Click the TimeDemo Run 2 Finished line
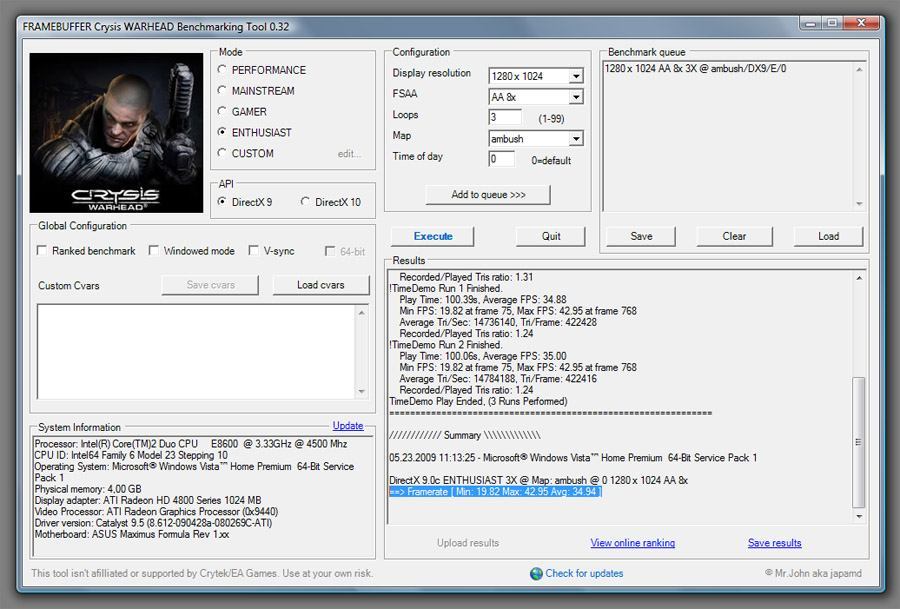 click(x=445, y=345)
